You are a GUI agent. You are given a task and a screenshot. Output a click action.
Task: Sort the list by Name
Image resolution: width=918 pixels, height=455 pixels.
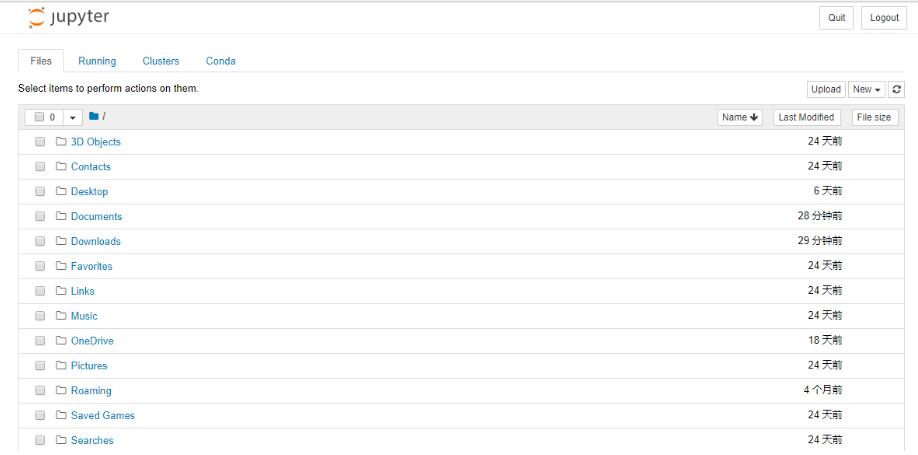tap(740, 117)
